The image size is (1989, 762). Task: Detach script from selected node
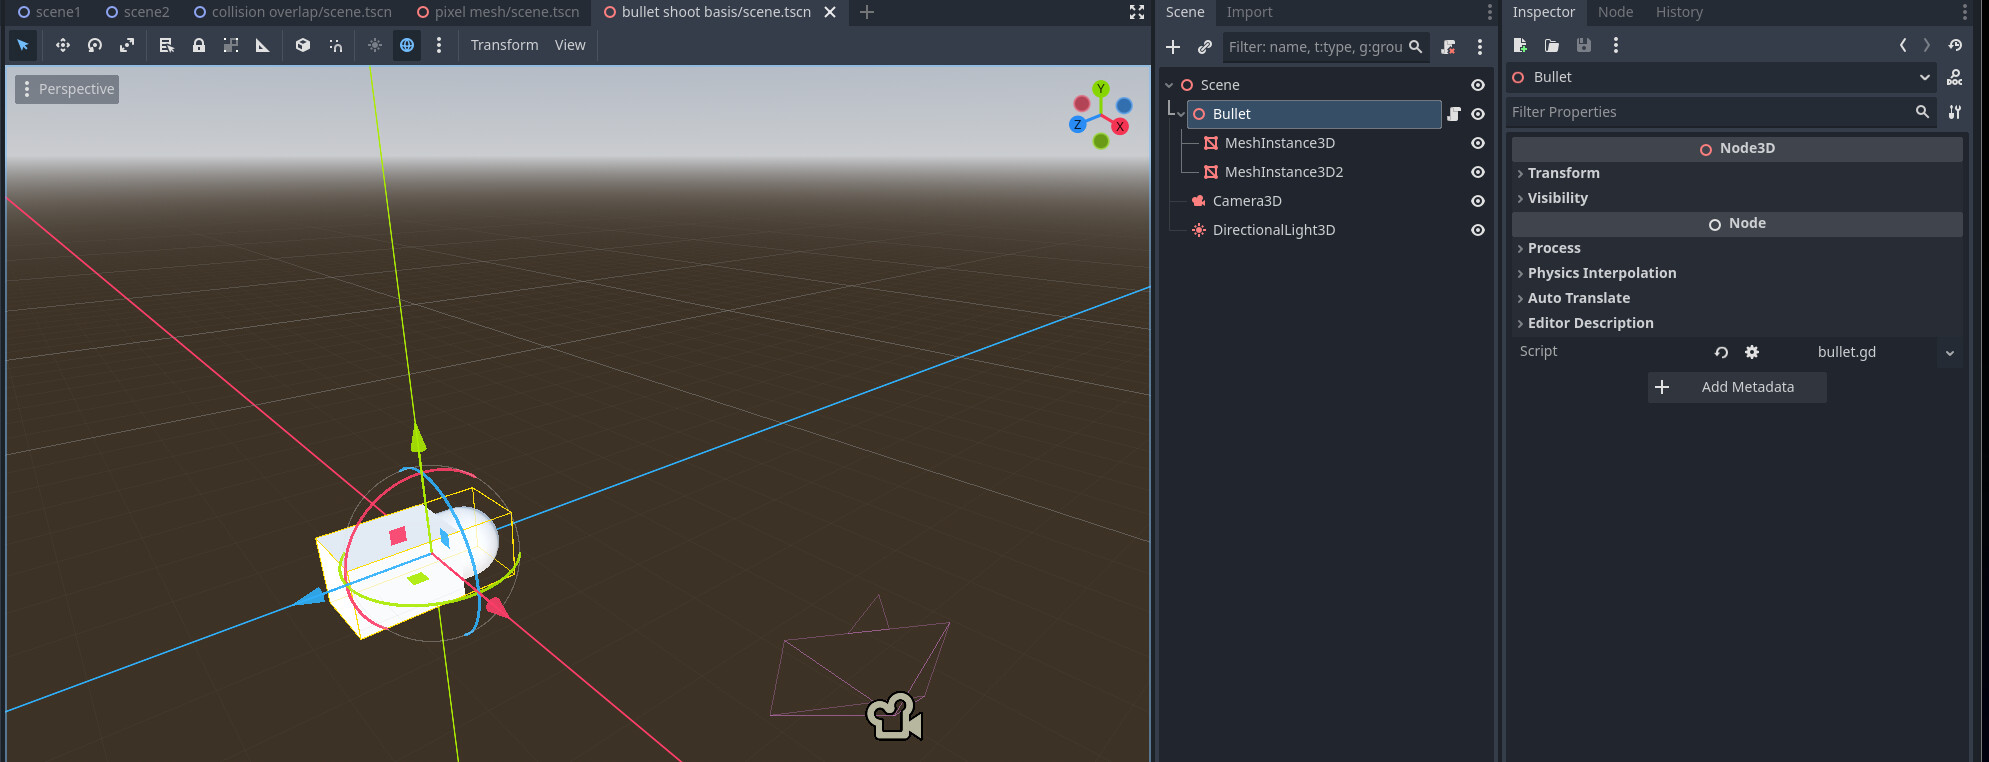point(1448,47)
